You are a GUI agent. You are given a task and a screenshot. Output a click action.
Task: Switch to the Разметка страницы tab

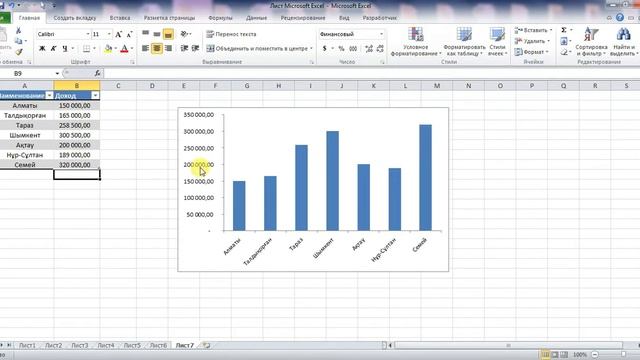(169, 18)
